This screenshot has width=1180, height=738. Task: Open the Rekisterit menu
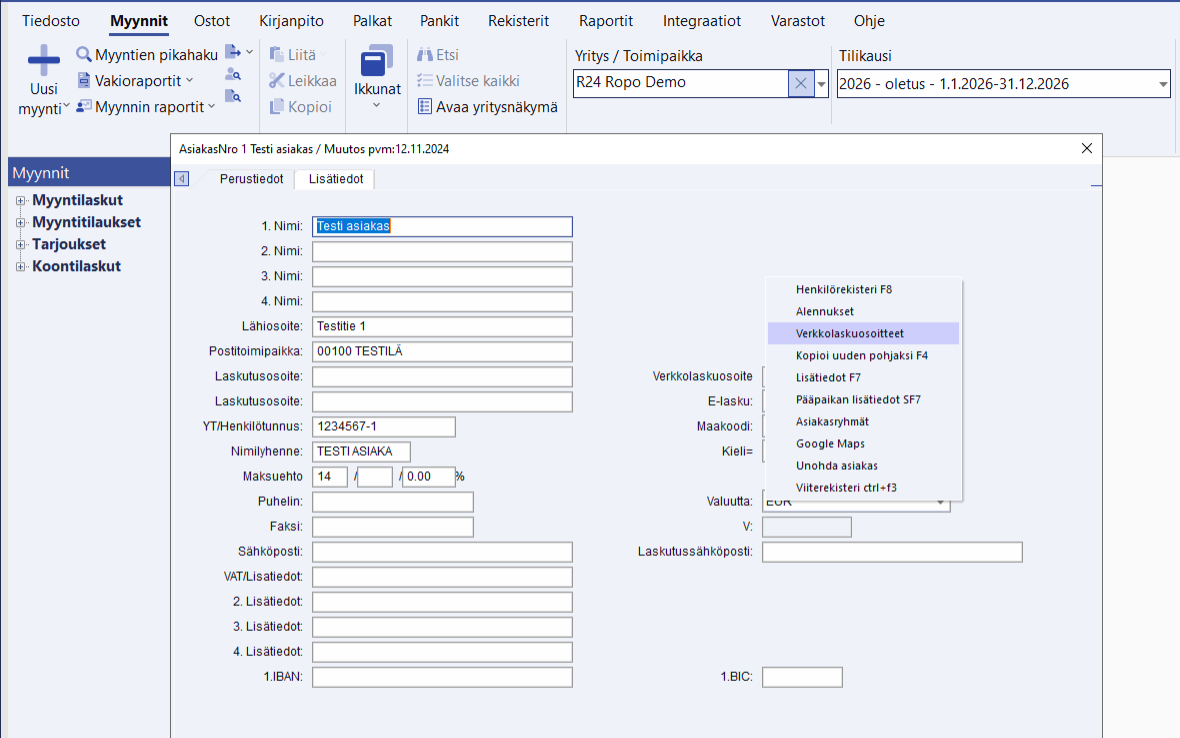click(519, 21)
